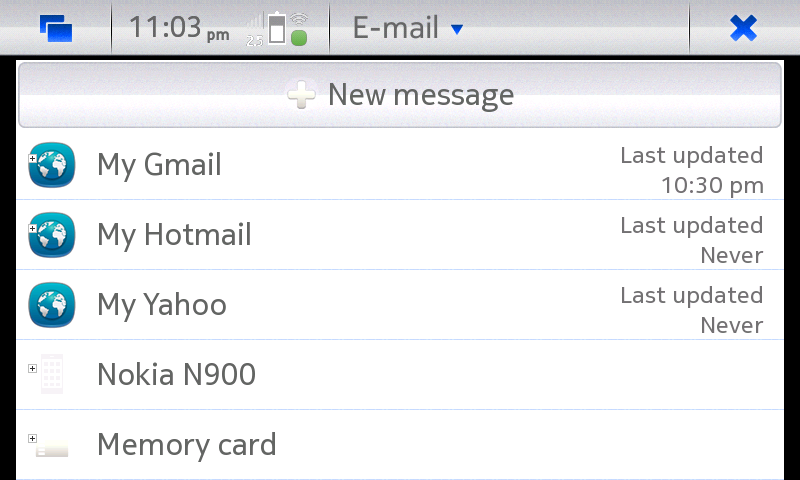The image size is (800, 480).
Task: Click the My Hotmail globe icon
Action: (52, 235)
